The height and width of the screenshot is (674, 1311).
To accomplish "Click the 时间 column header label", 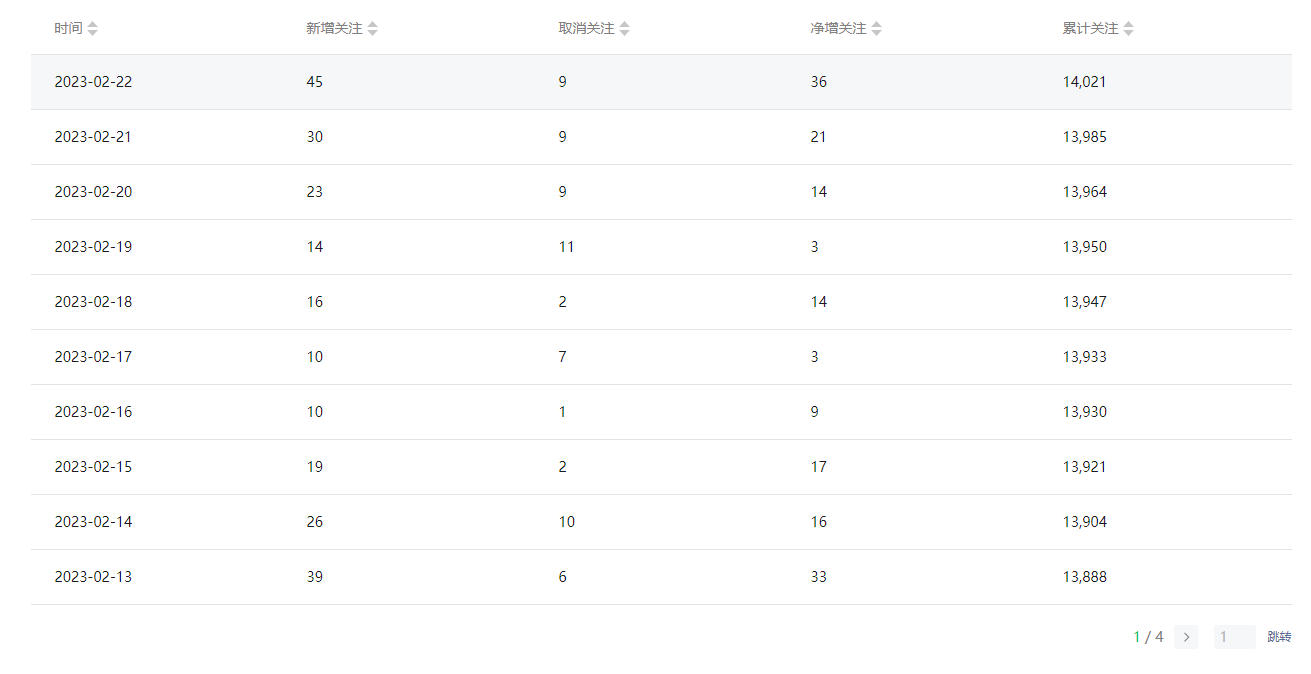I will click(68, 29).
